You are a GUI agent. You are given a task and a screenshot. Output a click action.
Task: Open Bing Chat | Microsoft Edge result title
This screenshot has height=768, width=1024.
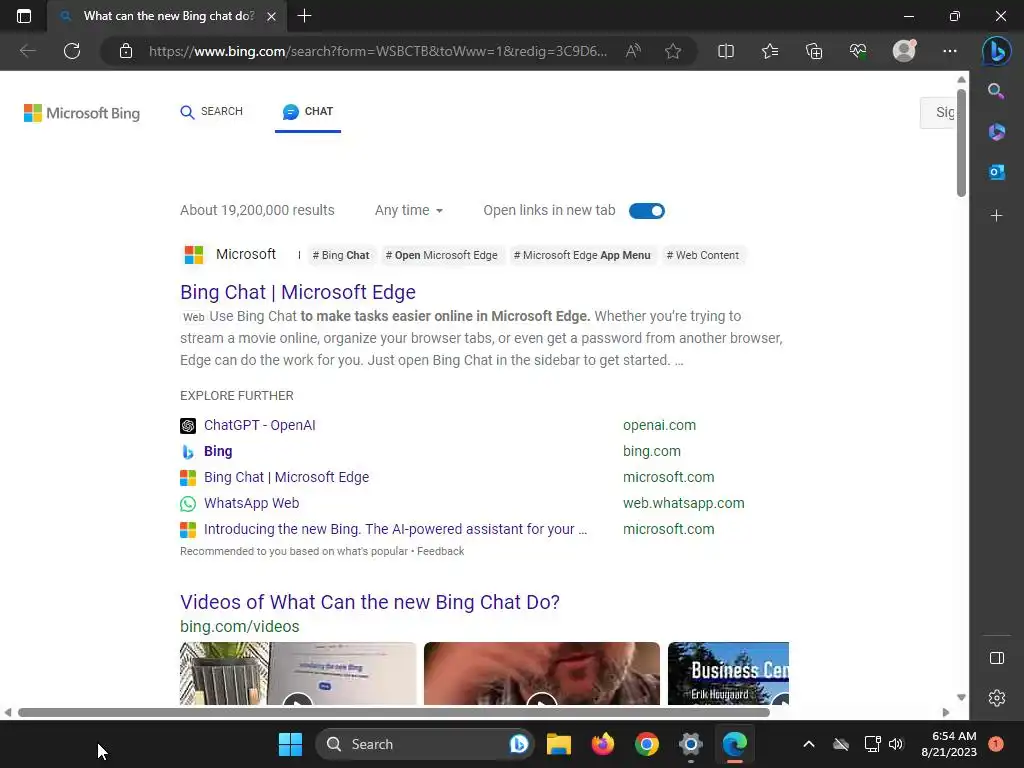[x=298, y=292]
